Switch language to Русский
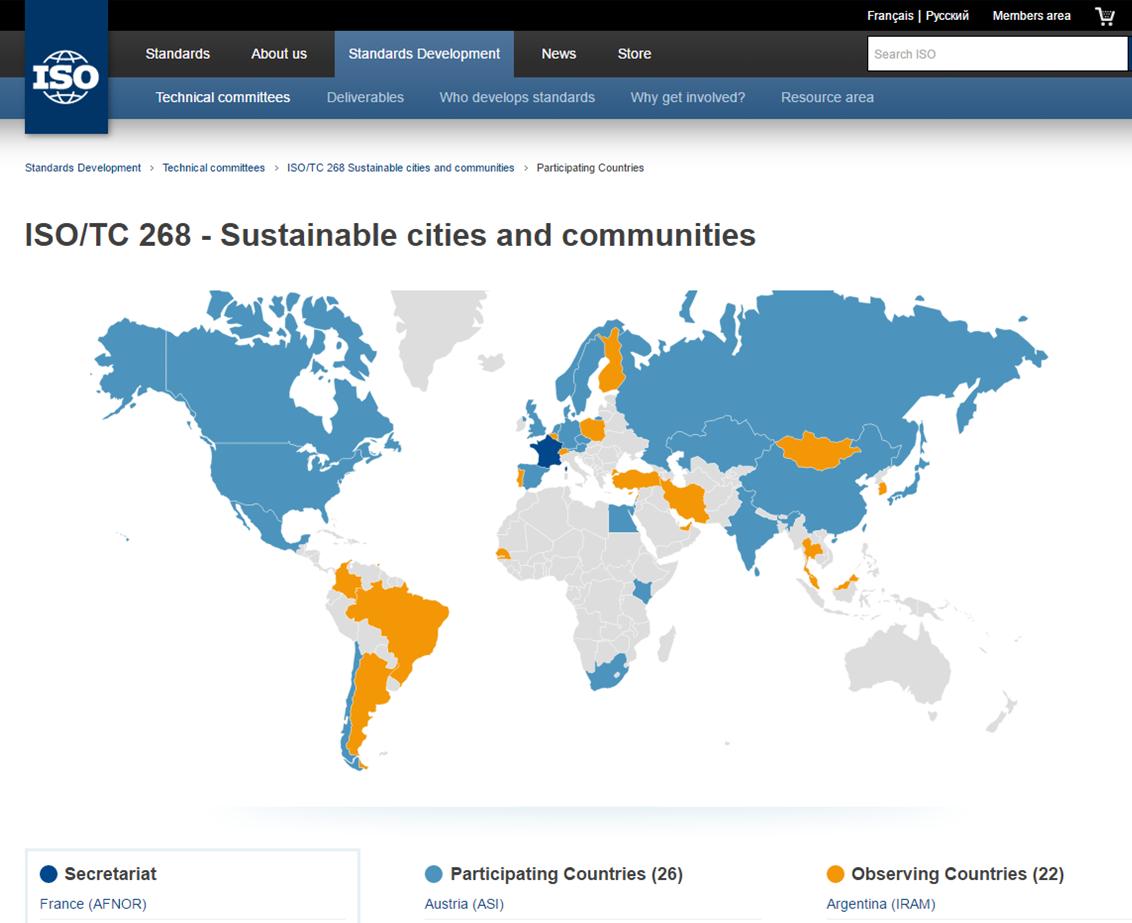 point(947,16)
